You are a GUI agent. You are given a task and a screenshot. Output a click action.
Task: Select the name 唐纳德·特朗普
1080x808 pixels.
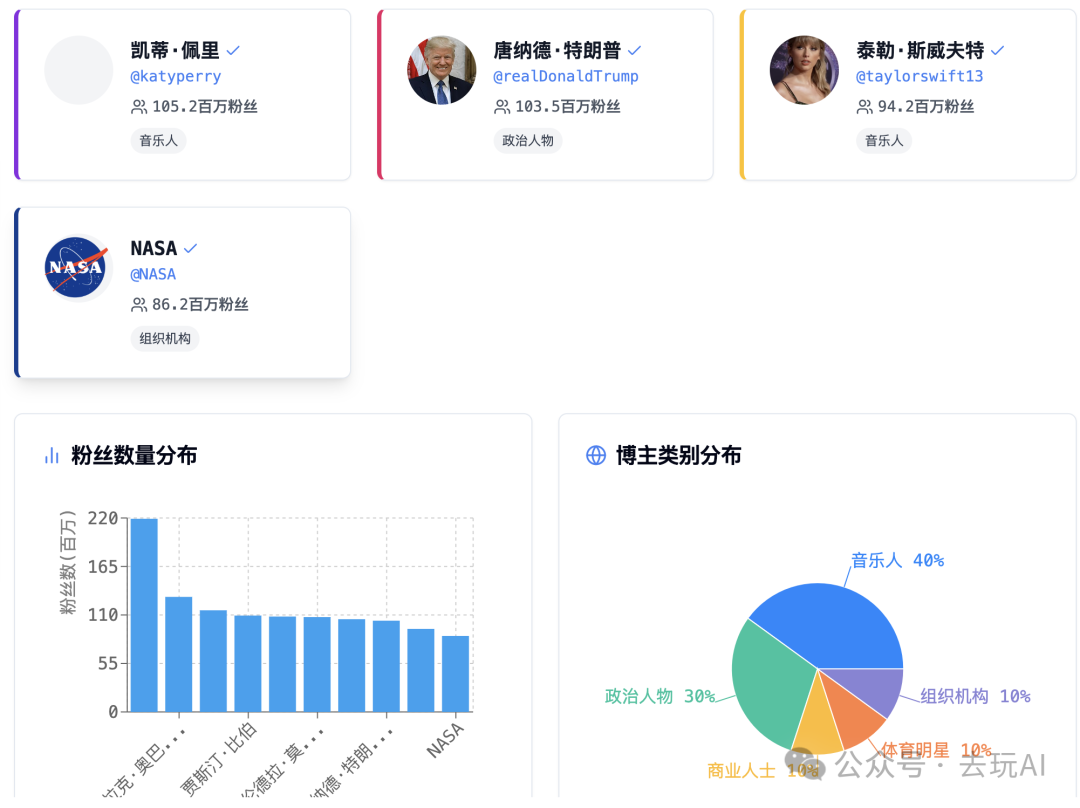point(557,50)
